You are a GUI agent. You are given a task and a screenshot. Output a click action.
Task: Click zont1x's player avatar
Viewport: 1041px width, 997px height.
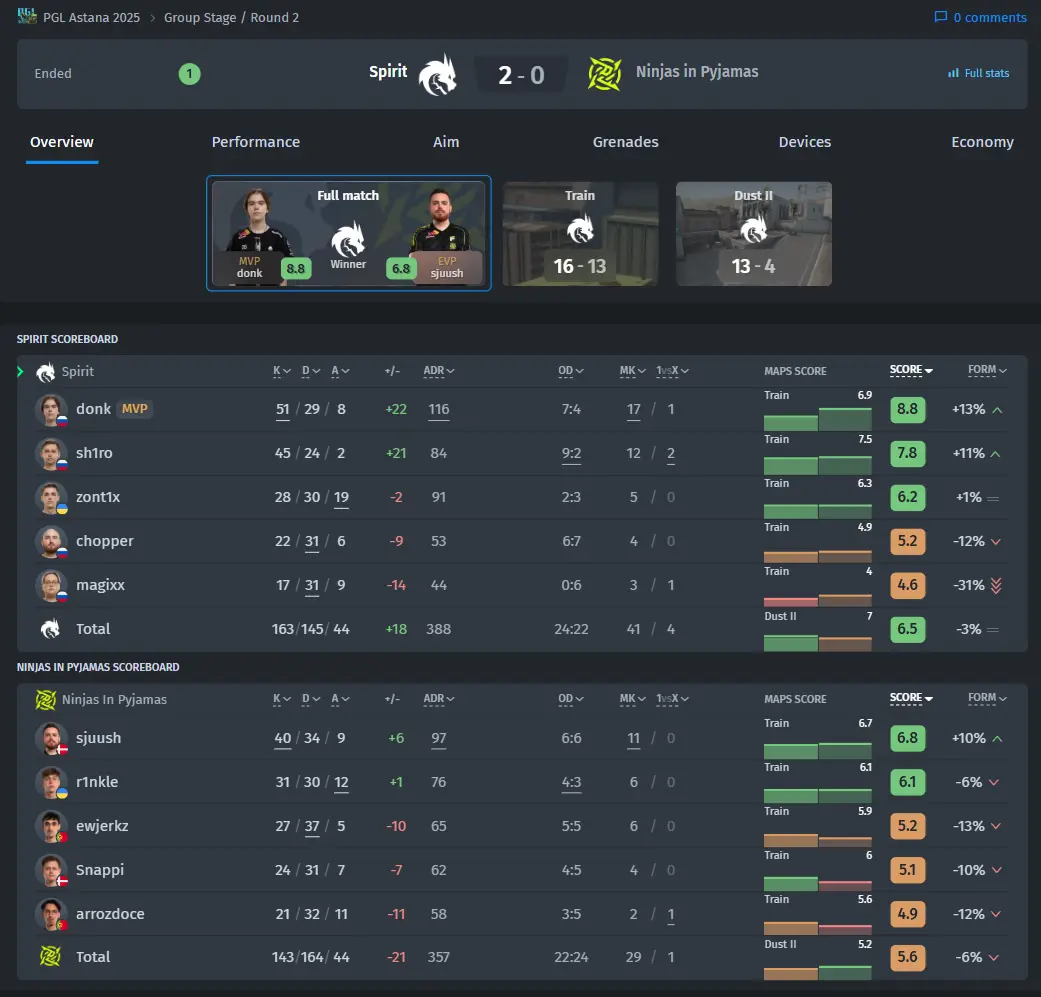[x=51, y=497]
